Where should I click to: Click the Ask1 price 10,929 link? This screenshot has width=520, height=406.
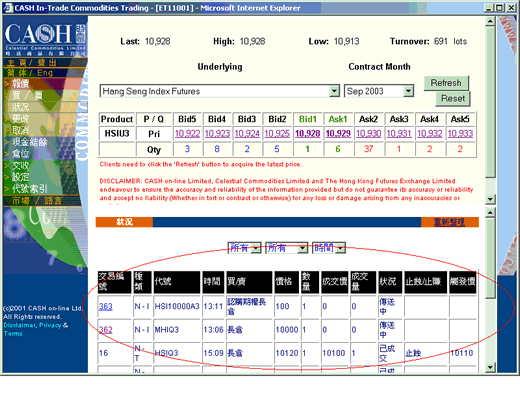(x=338, y=134)
